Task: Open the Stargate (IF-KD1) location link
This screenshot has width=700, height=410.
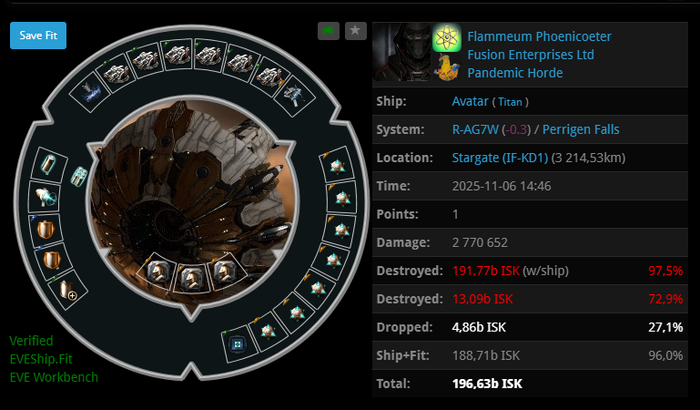Action: click(500, 158)
